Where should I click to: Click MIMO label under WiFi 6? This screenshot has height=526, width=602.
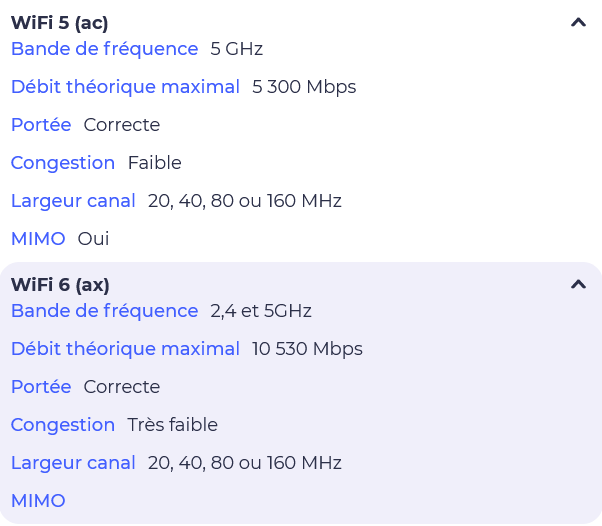(38, 501)
